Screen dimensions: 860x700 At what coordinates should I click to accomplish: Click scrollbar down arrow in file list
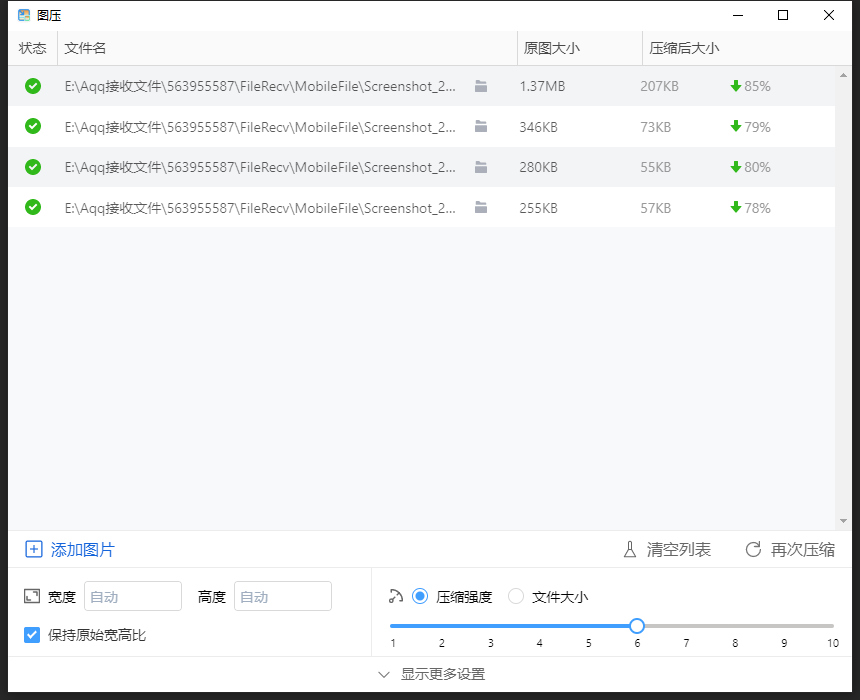click(x=844, y=521)
